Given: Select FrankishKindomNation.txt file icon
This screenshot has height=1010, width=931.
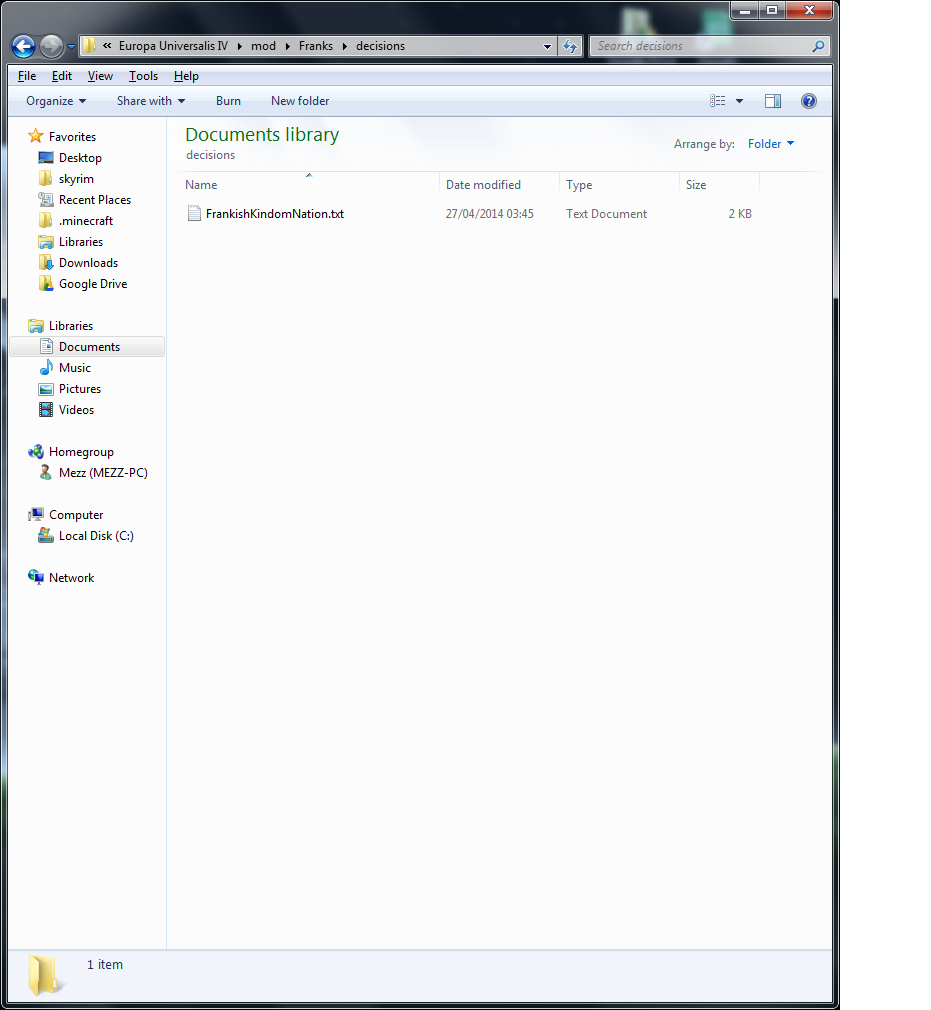Looking at the screenshot, I should tap(194, 213).
